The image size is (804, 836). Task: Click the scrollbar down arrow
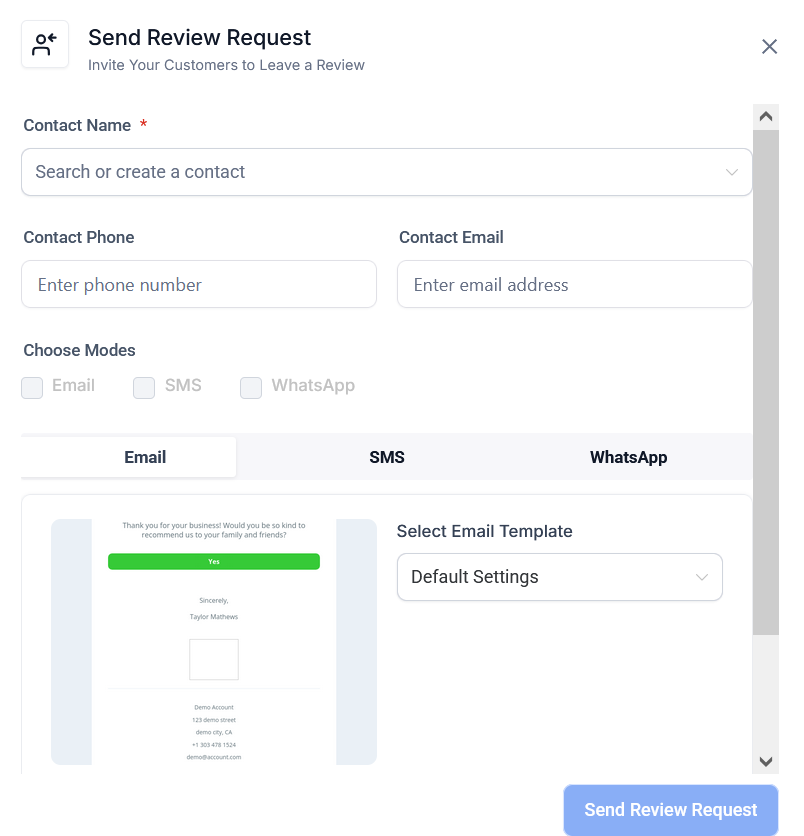pos(766,762)
